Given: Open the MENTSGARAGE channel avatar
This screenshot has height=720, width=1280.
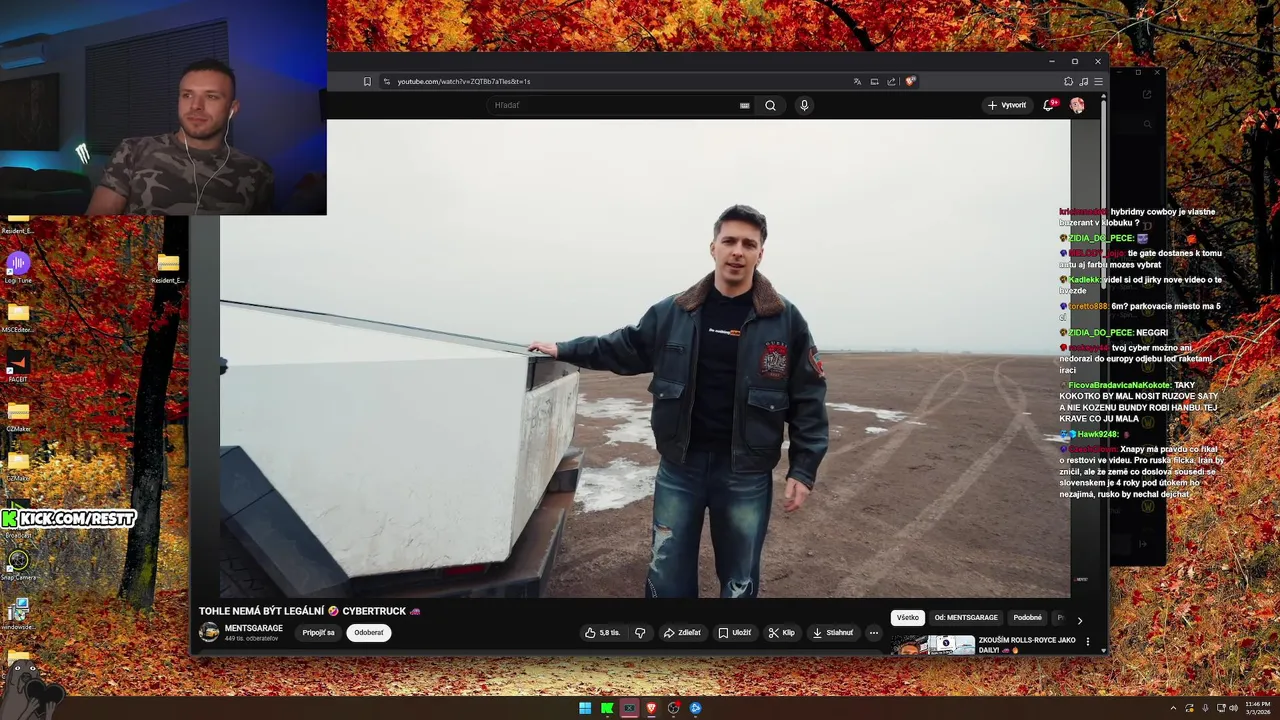Looking at the screenshot, I should [x=209, y=632].
